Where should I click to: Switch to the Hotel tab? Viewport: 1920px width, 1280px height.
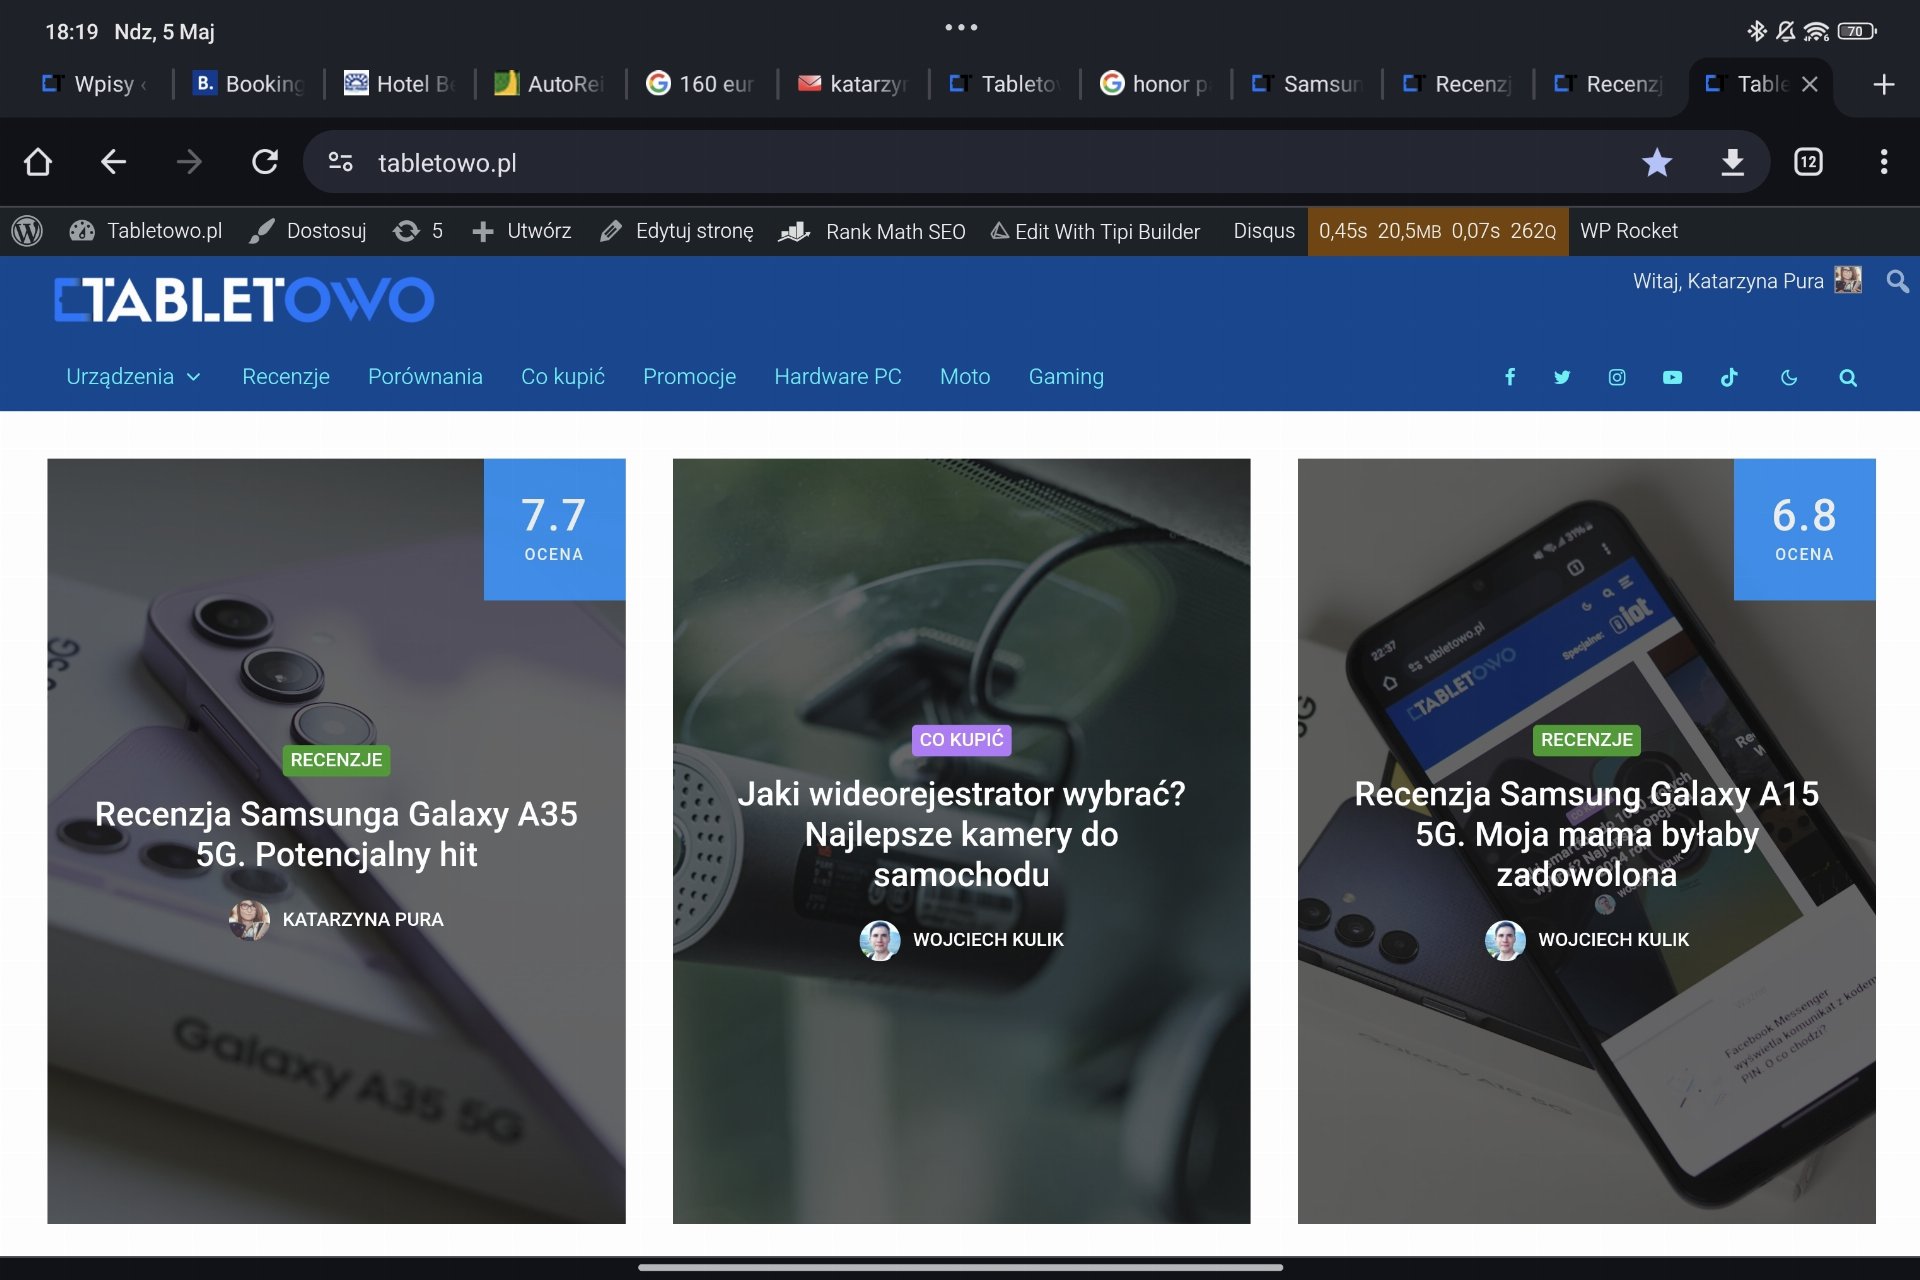coord(399,84)
